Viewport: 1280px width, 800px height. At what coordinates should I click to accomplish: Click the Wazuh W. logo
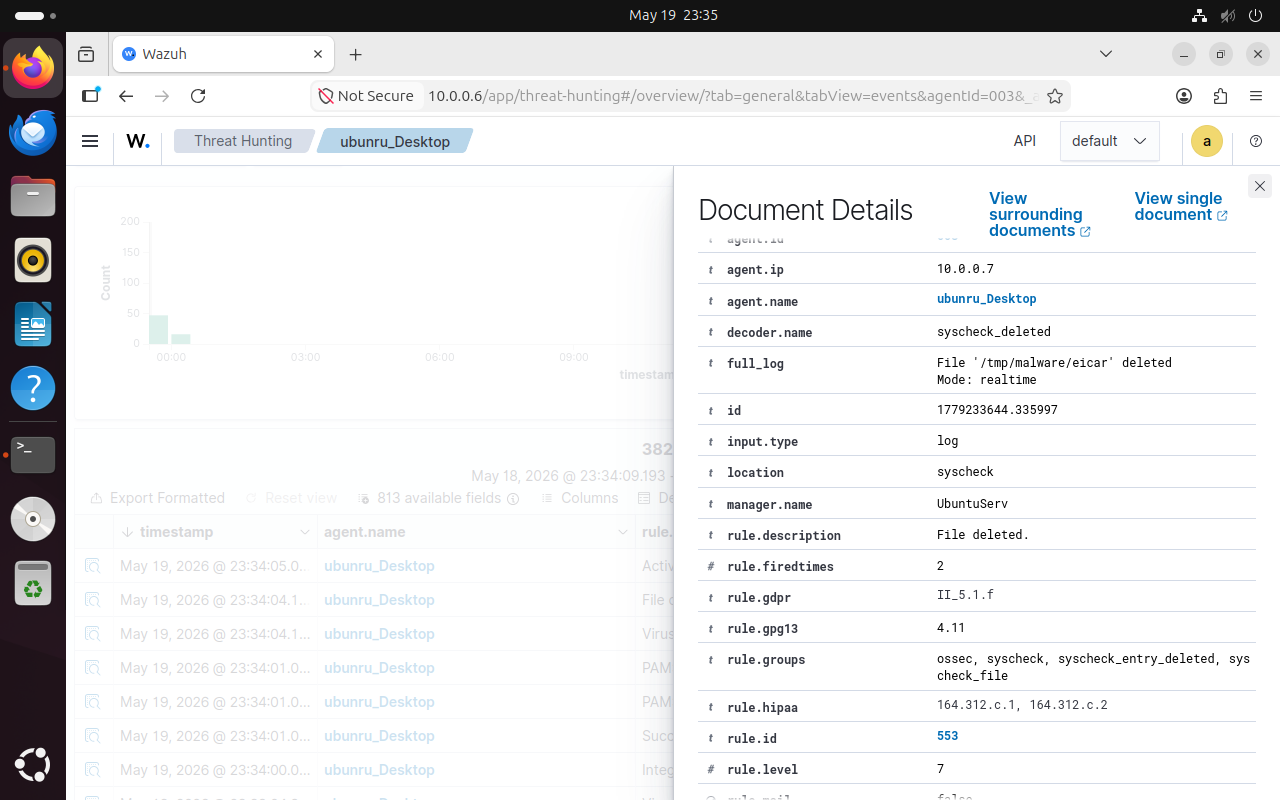[138, 141]
